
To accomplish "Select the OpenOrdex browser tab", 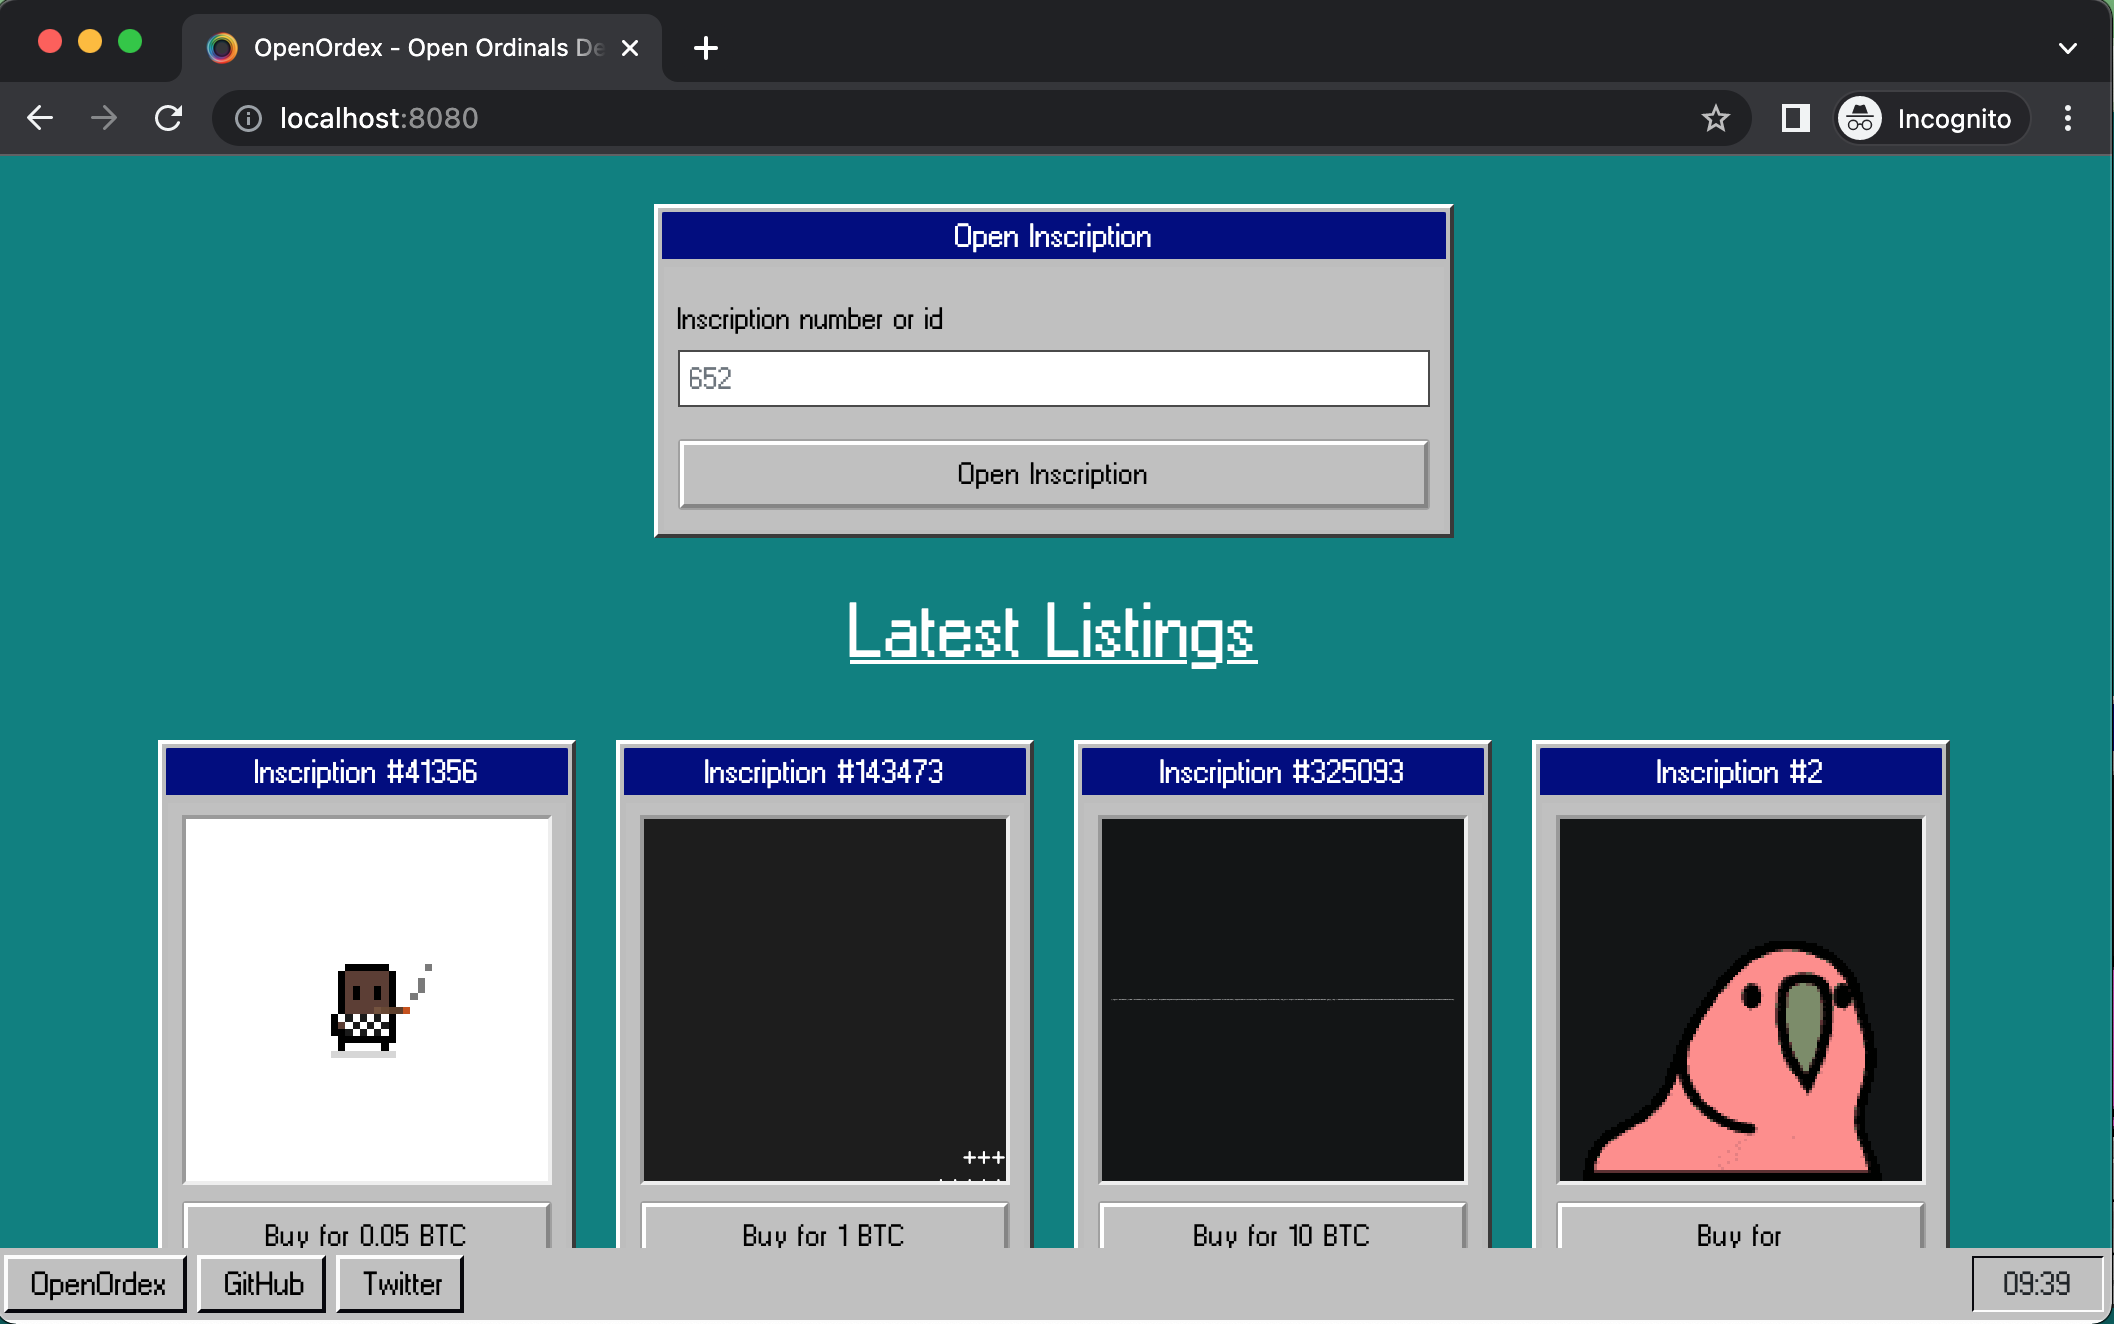I will pyautogui.click(x=422, y=48).
